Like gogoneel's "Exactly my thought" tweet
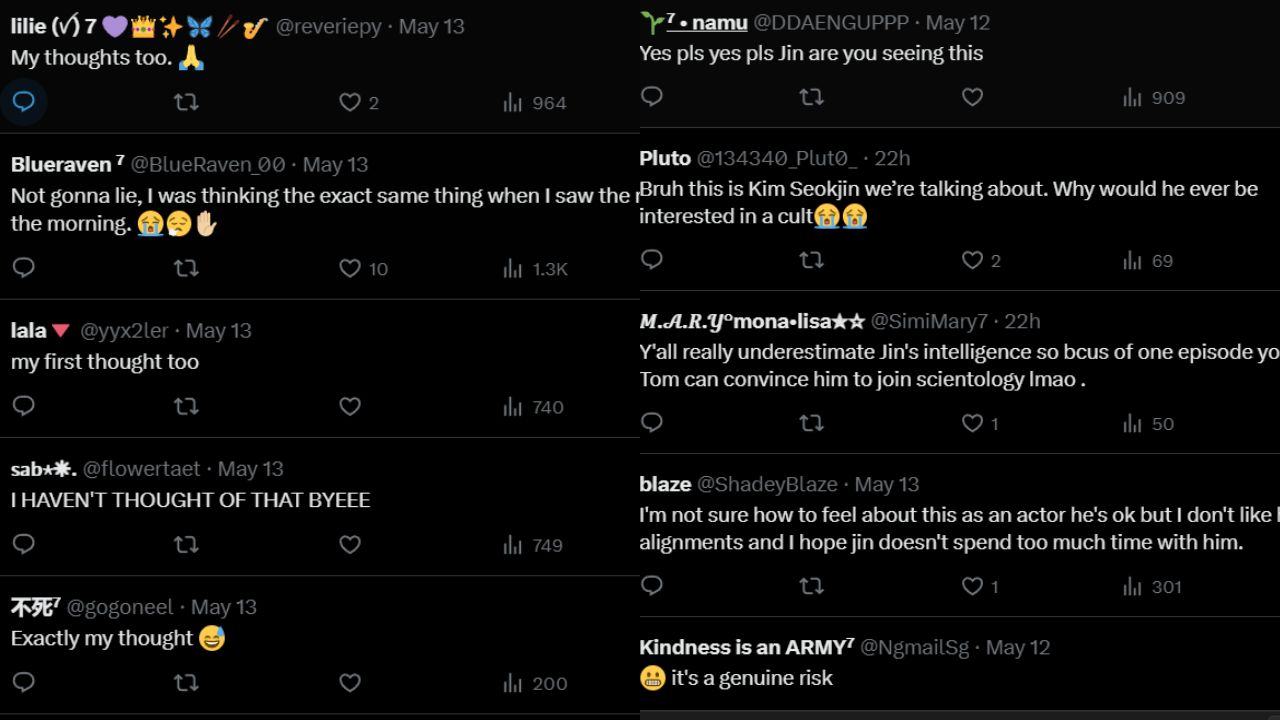1280x720 pixels. [x=349, y=683]
